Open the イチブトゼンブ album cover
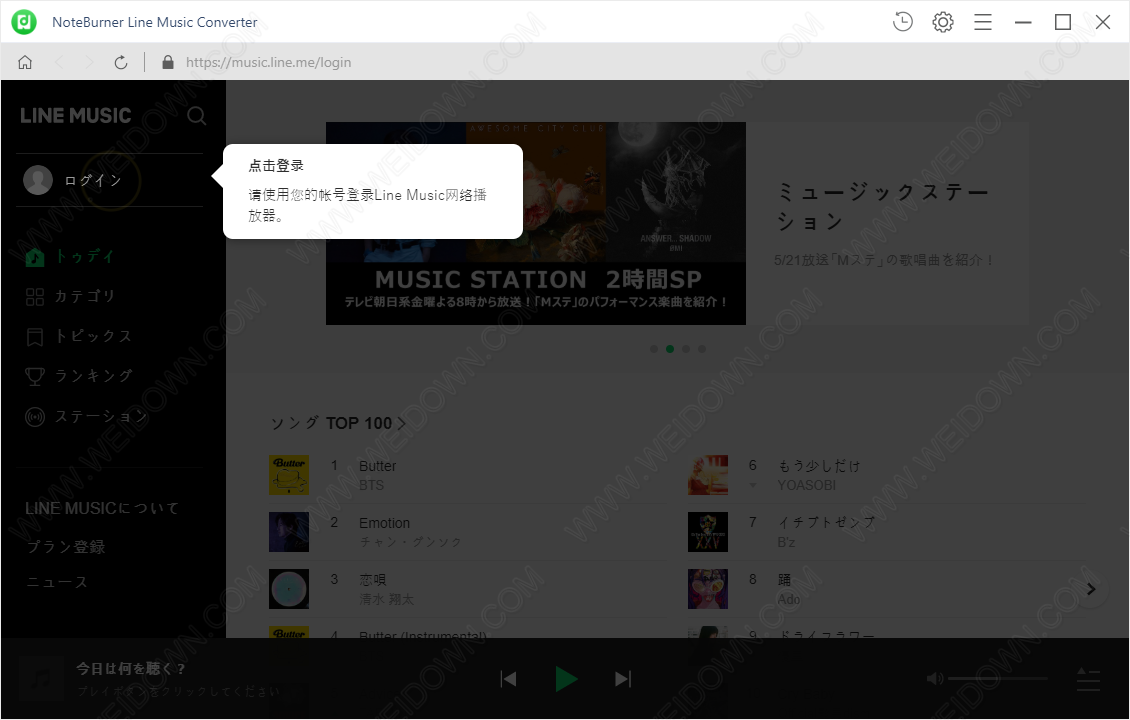 click(708, 532)
